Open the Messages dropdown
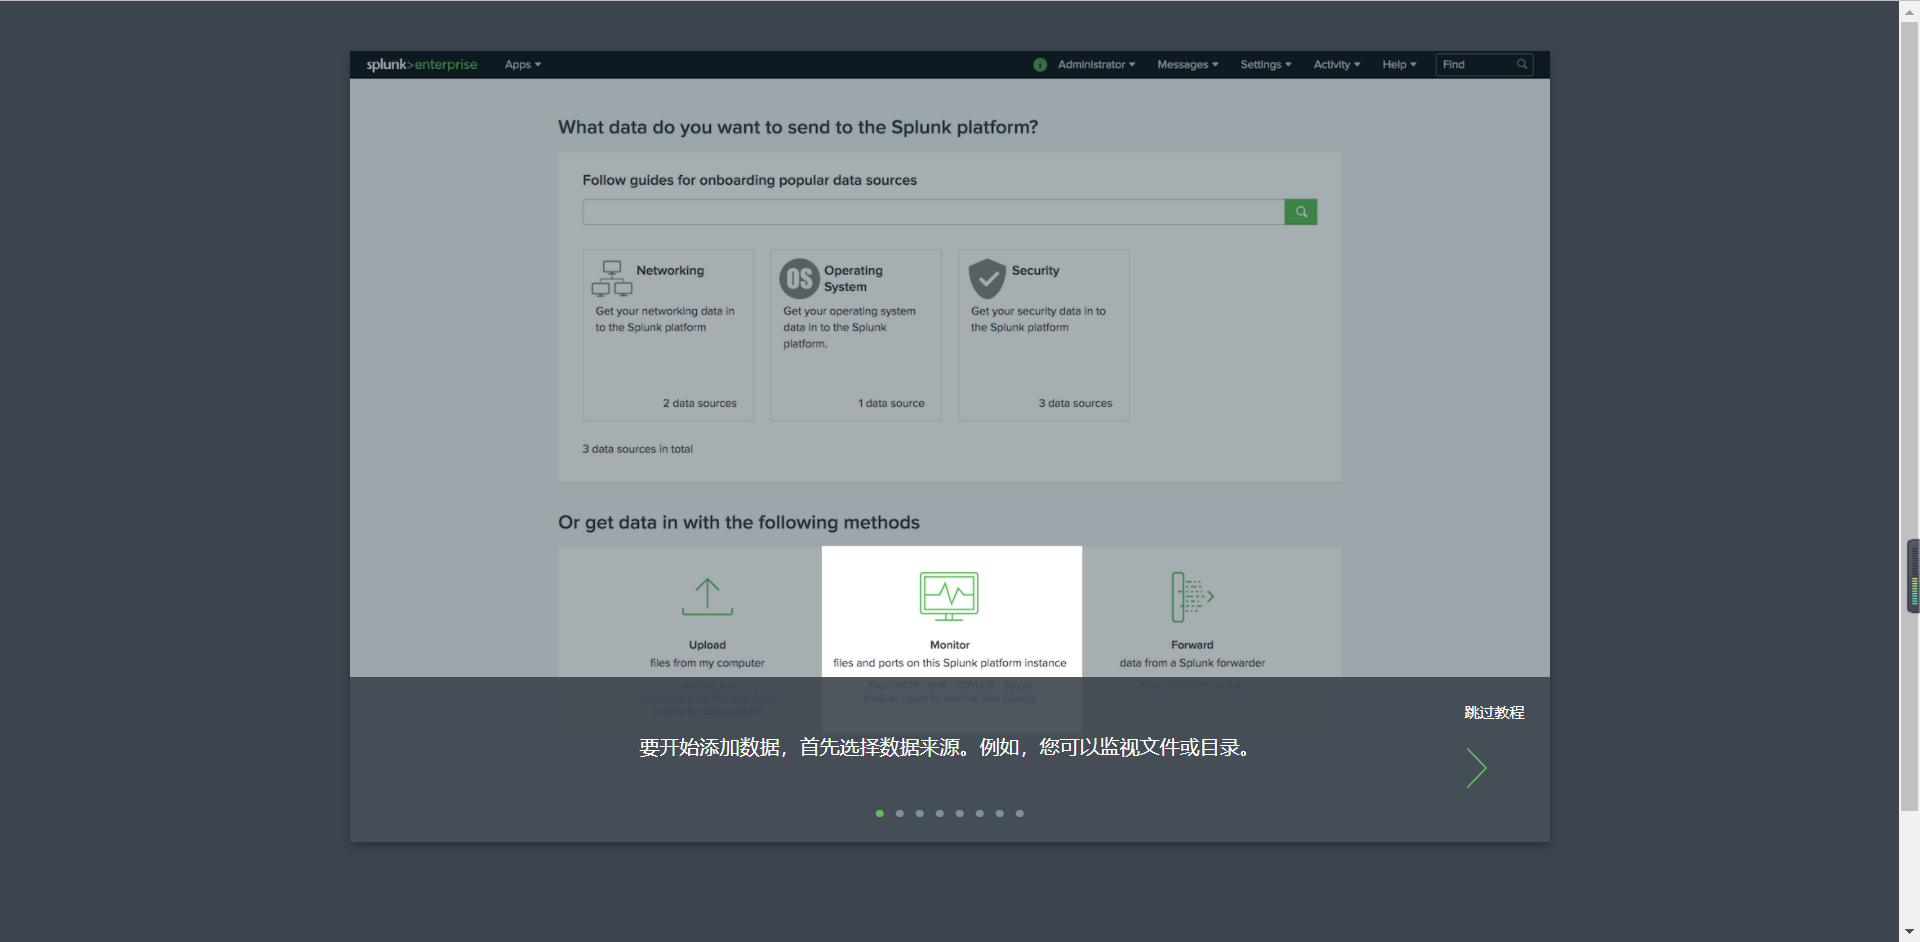 [x=1188, y=65]
